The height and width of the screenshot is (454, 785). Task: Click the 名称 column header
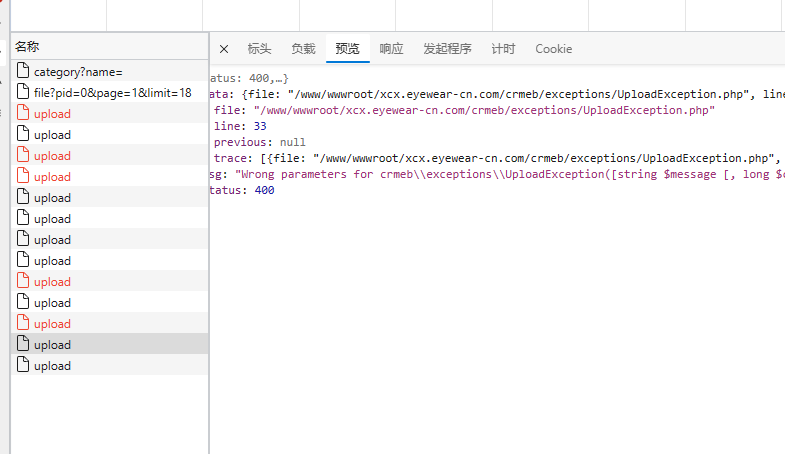click(x=109, y=47)
